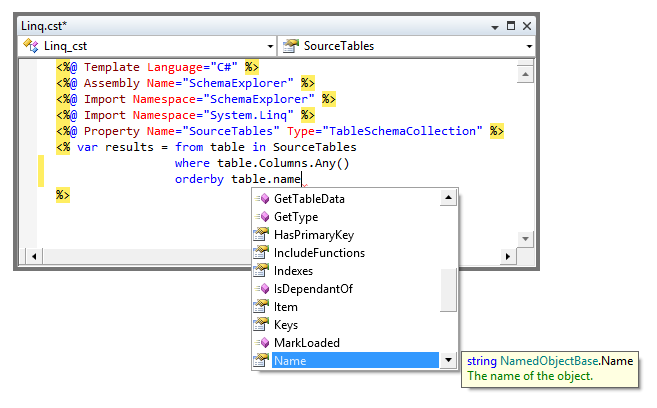The width and height of the screenshot is (657, 408).
Task: Maximize the Linq.cst document window
Action: pos(511,26)
